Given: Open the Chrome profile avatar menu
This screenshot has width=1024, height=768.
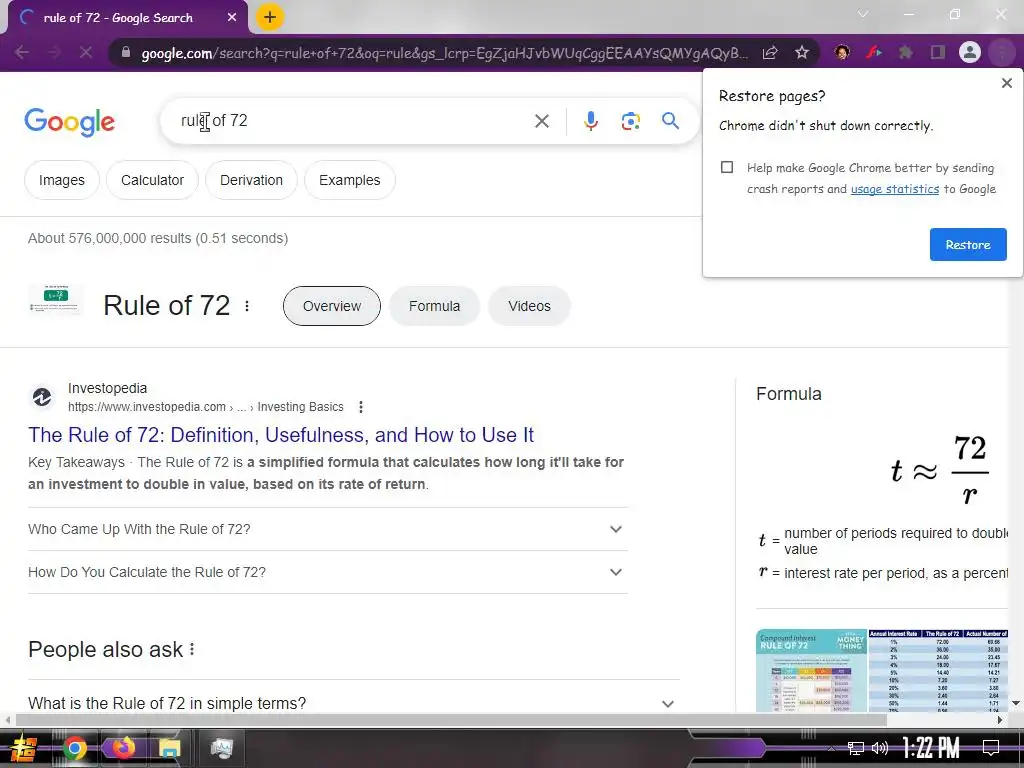Looking at the screenshot, I should coord(970,52).
